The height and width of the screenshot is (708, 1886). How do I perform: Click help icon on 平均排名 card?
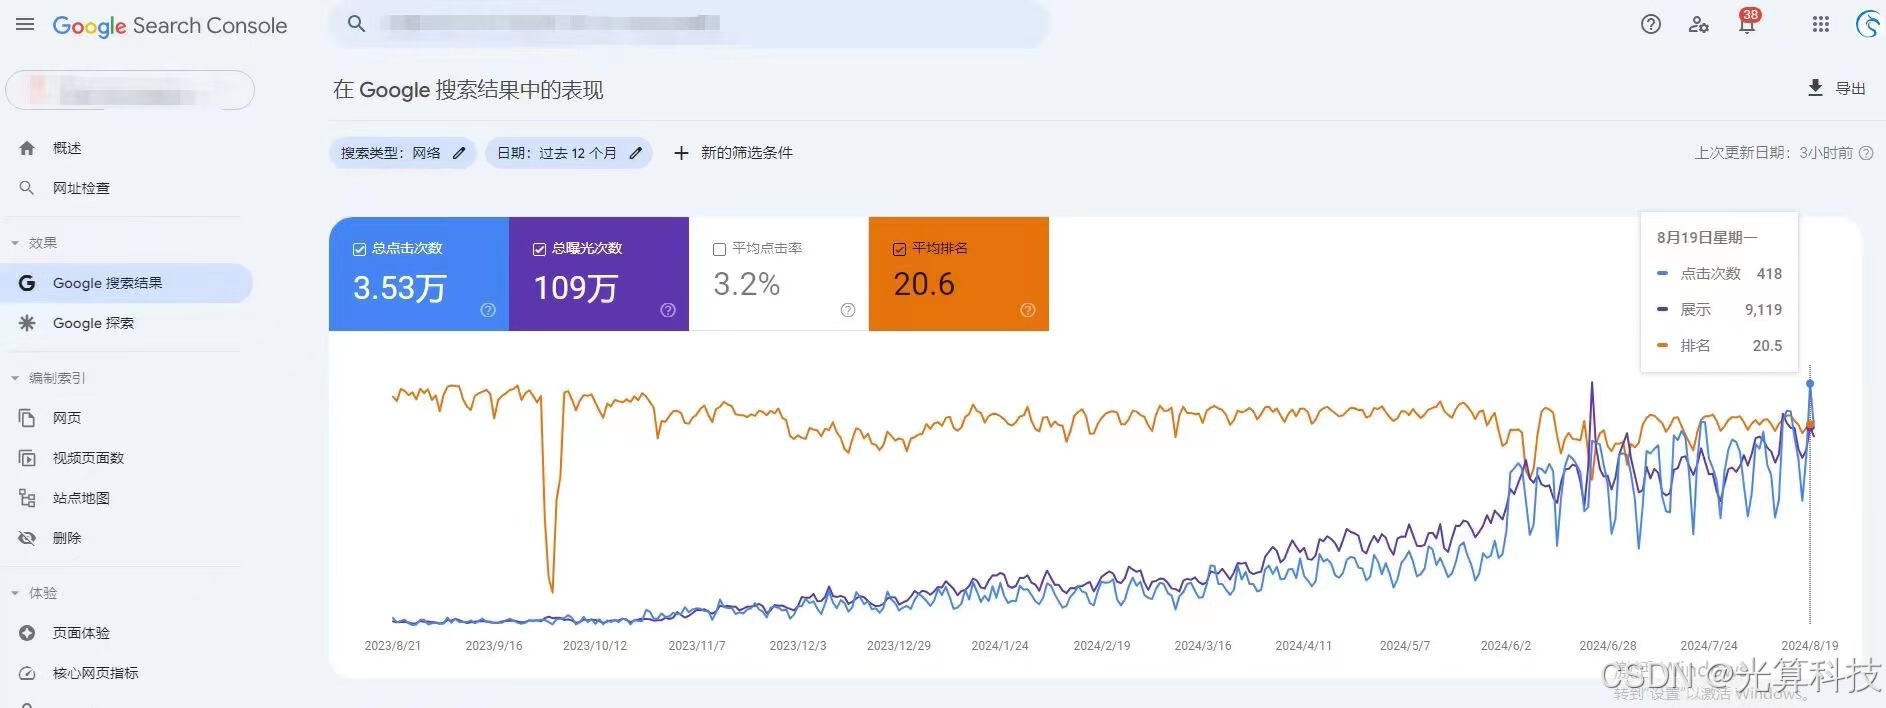click(1028, 310)
